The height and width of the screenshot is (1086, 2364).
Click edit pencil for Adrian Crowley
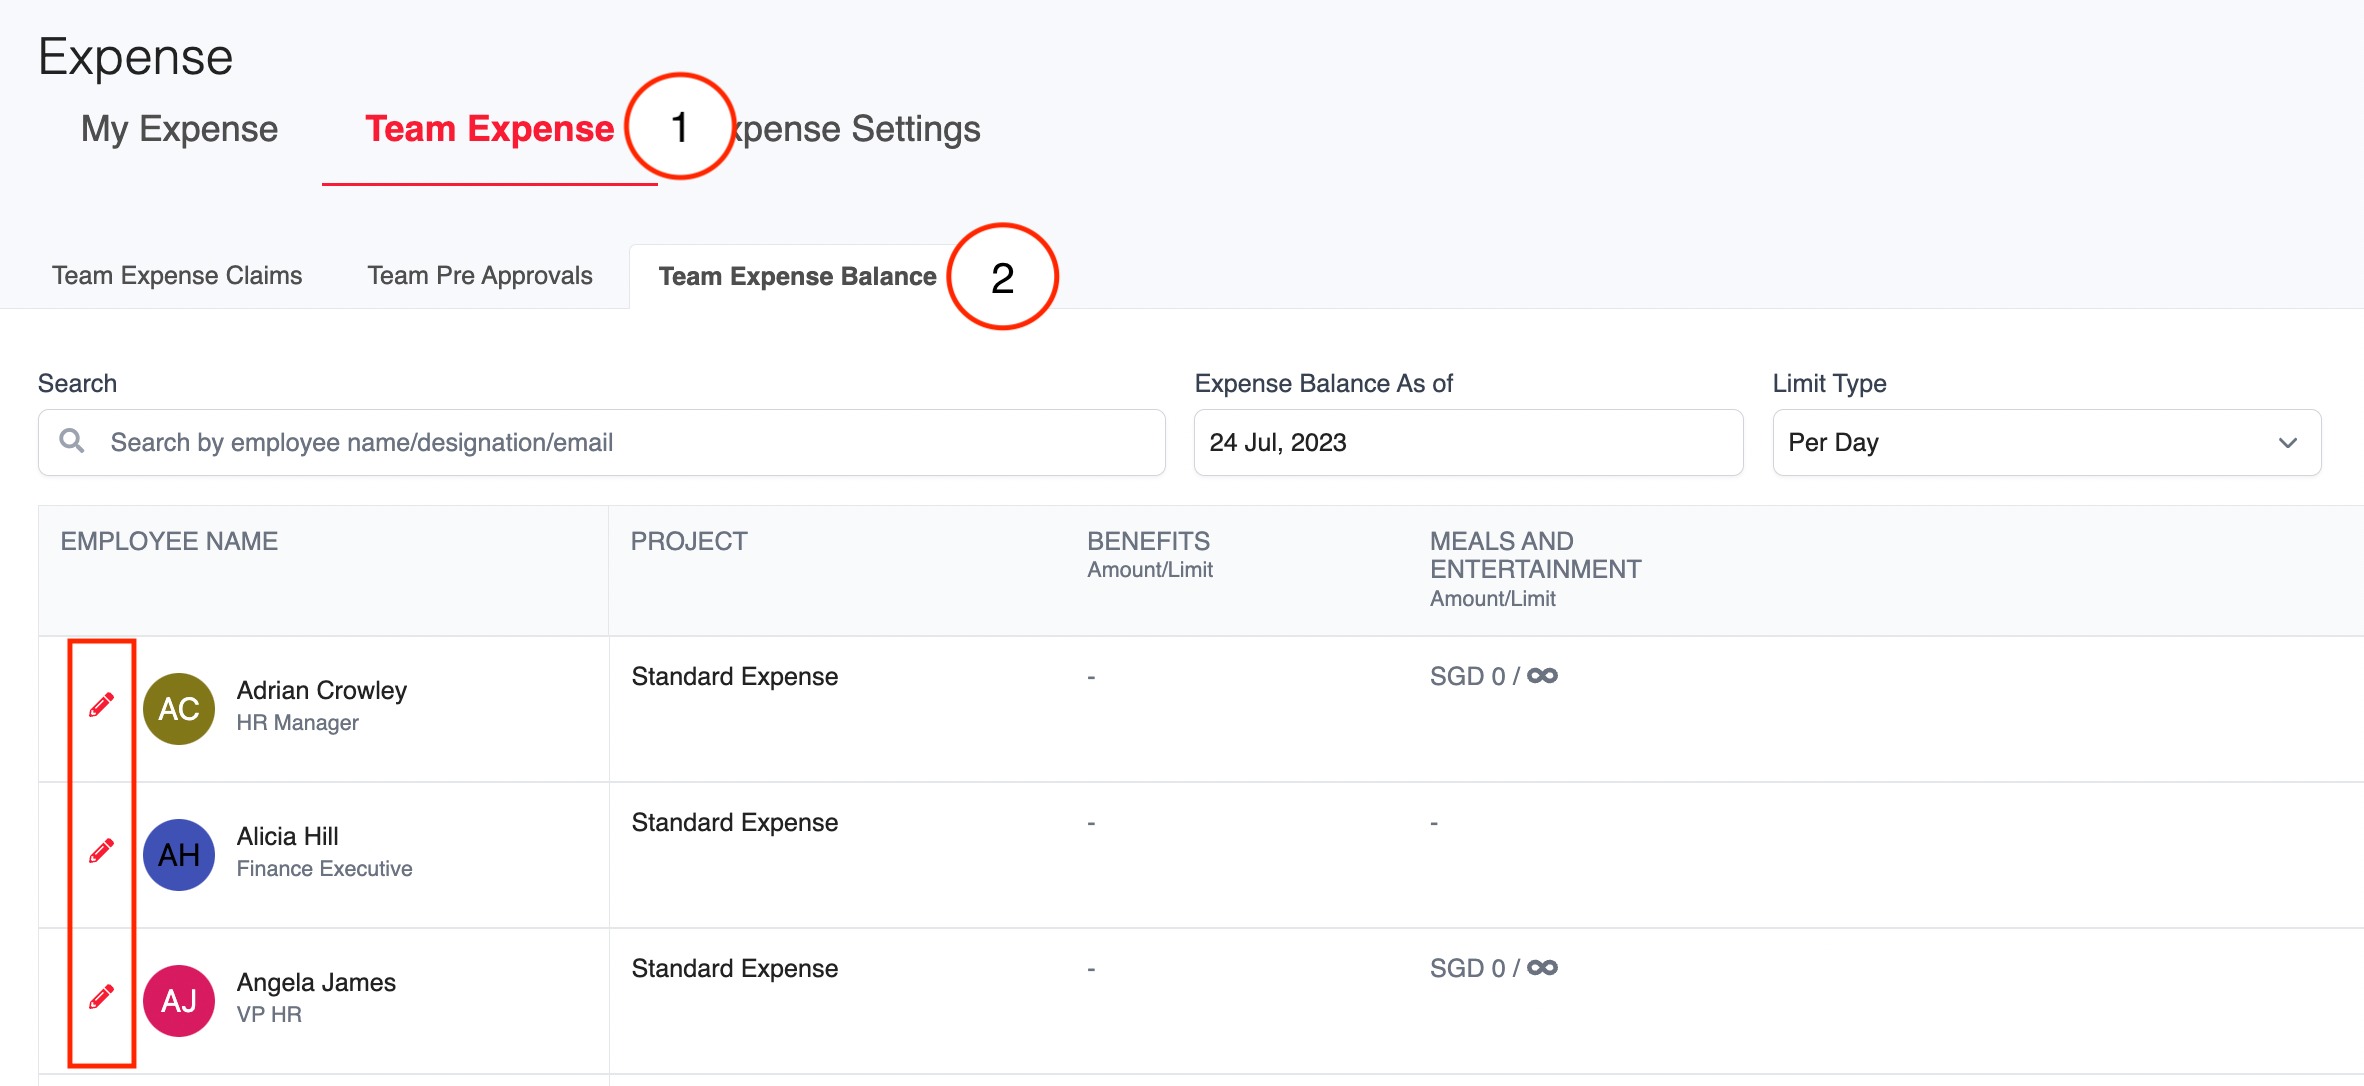tap(101, 705)
